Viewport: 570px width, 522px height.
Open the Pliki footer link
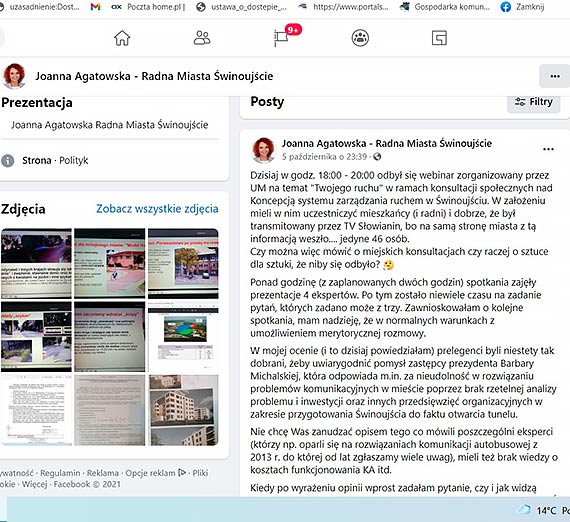(200, 473)
